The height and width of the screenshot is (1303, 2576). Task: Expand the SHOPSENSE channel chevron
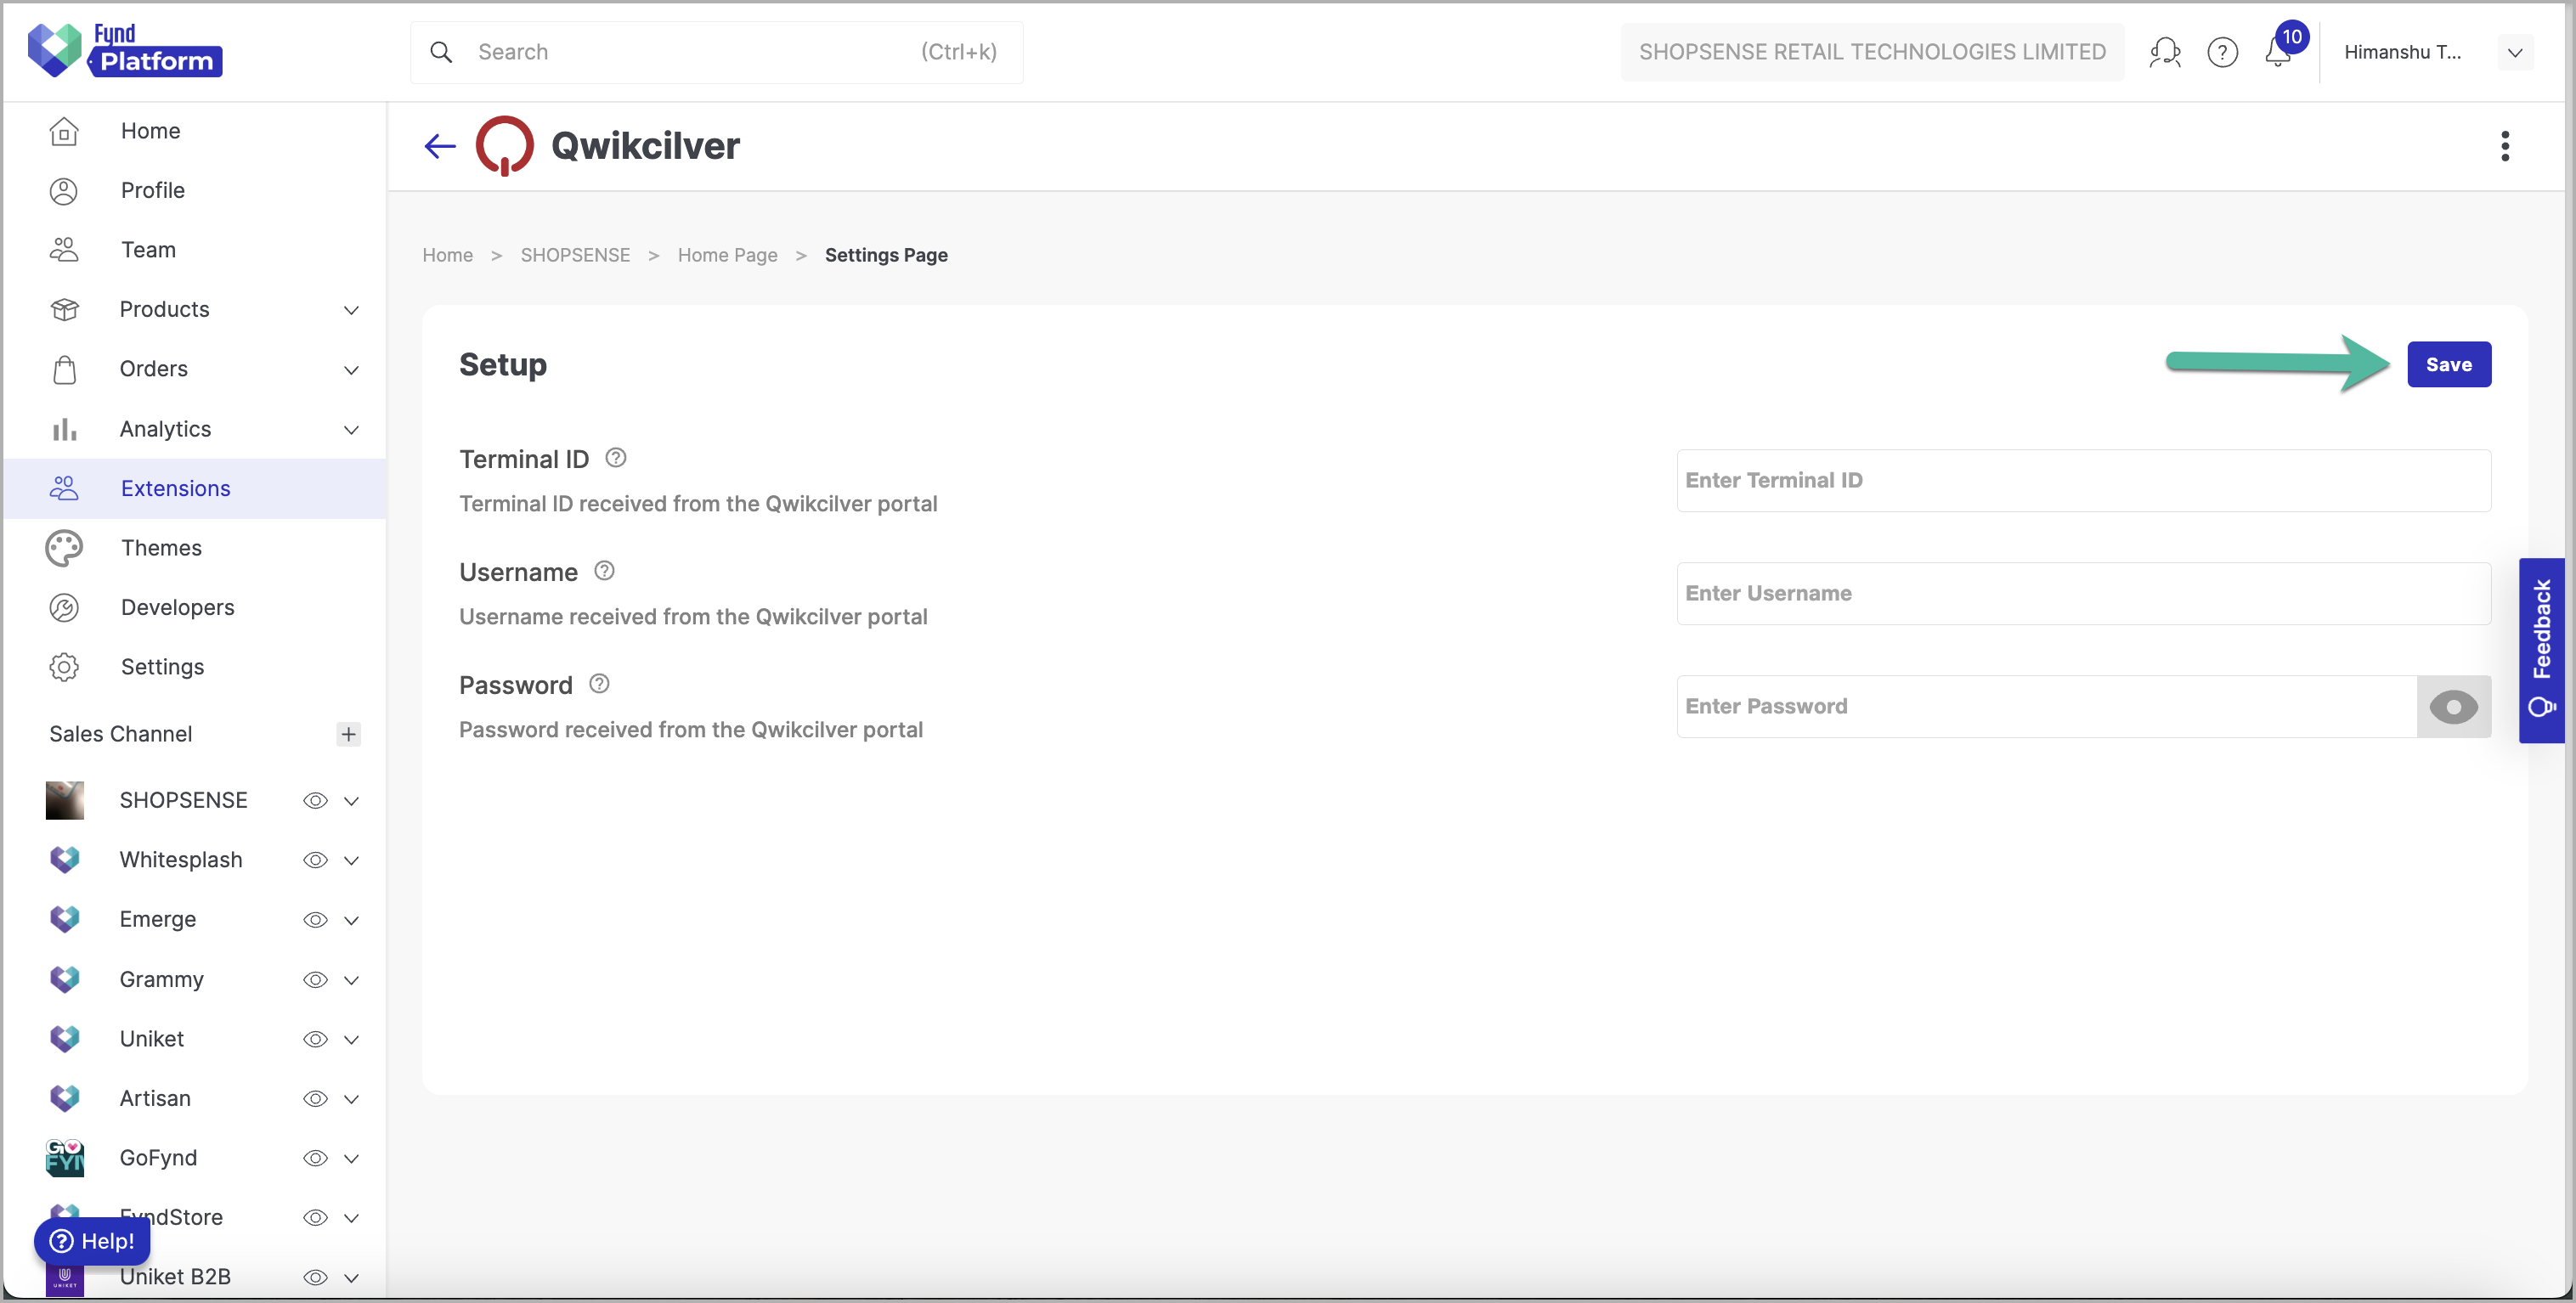[351, 801]
